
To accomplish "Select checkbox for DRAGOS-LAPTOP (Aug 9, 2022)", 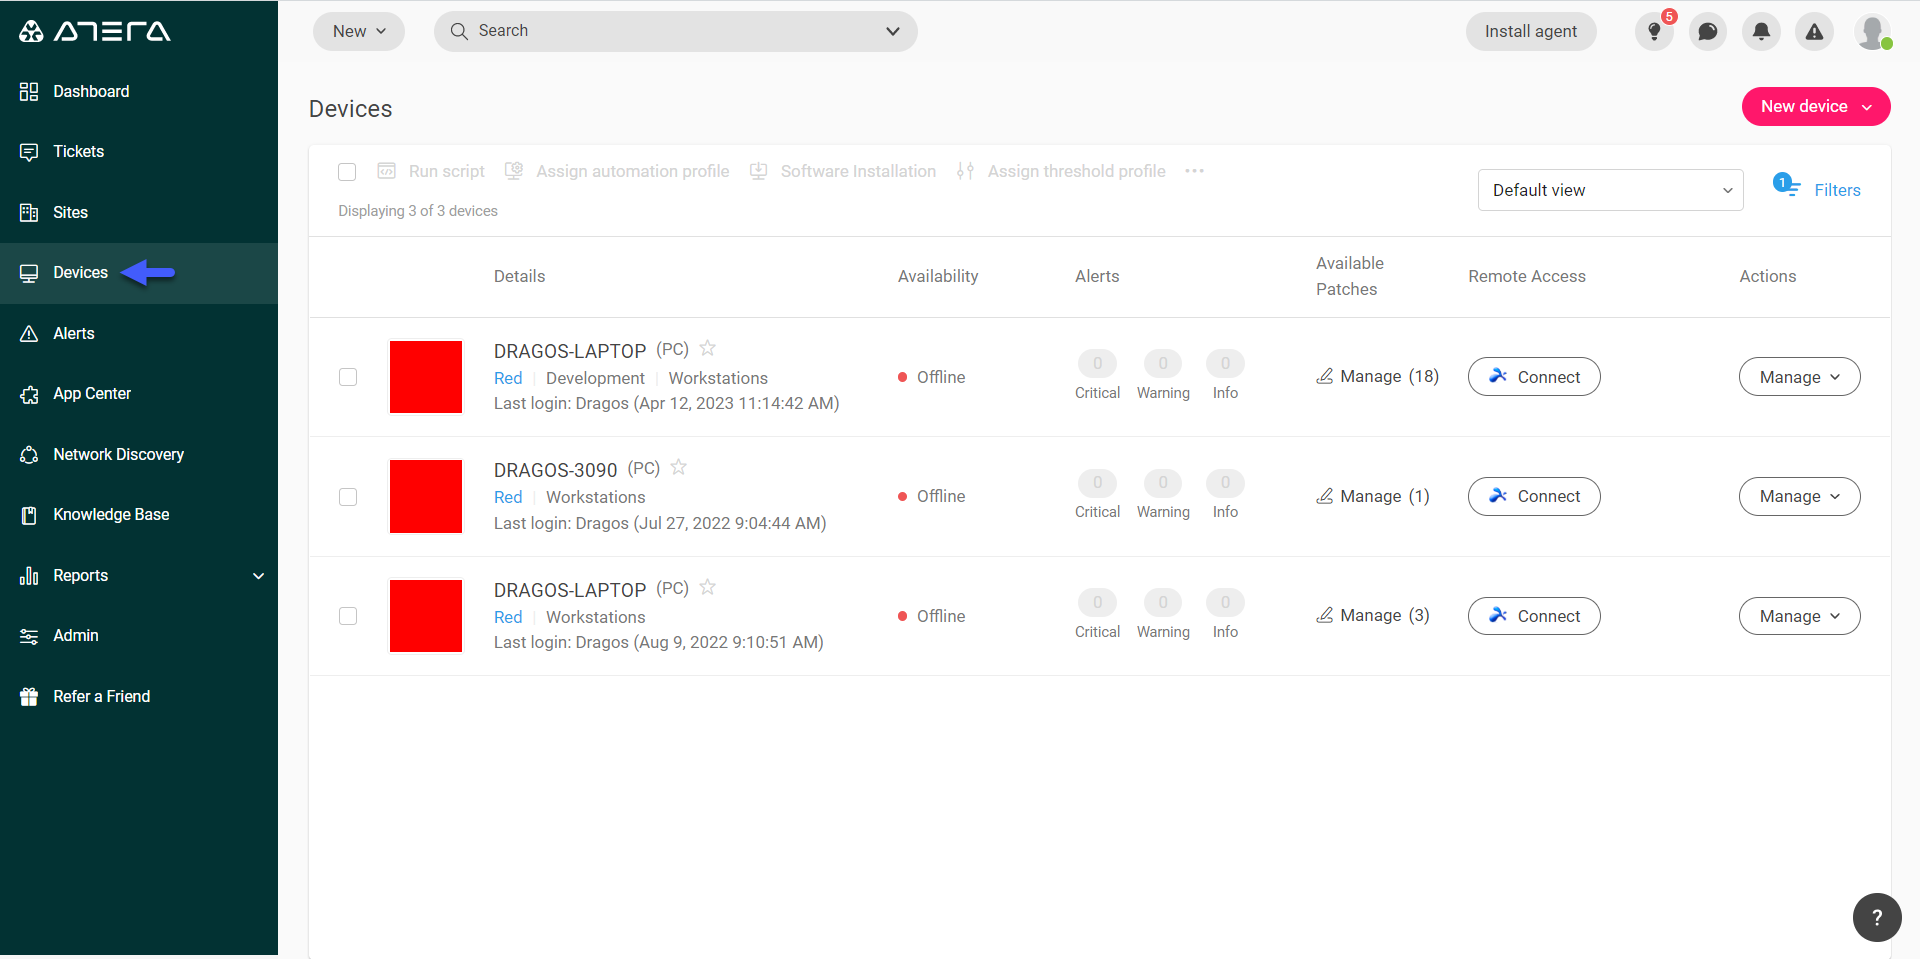I will click(348, 616).
